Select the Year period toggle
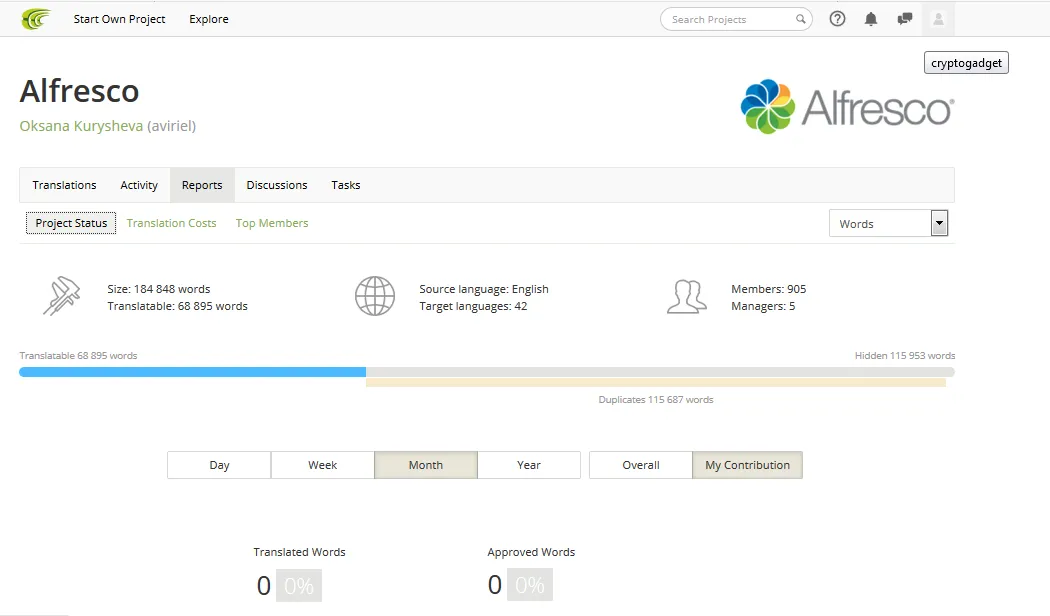The width and height of the screenshot is (1050, 616). point(529,465)
